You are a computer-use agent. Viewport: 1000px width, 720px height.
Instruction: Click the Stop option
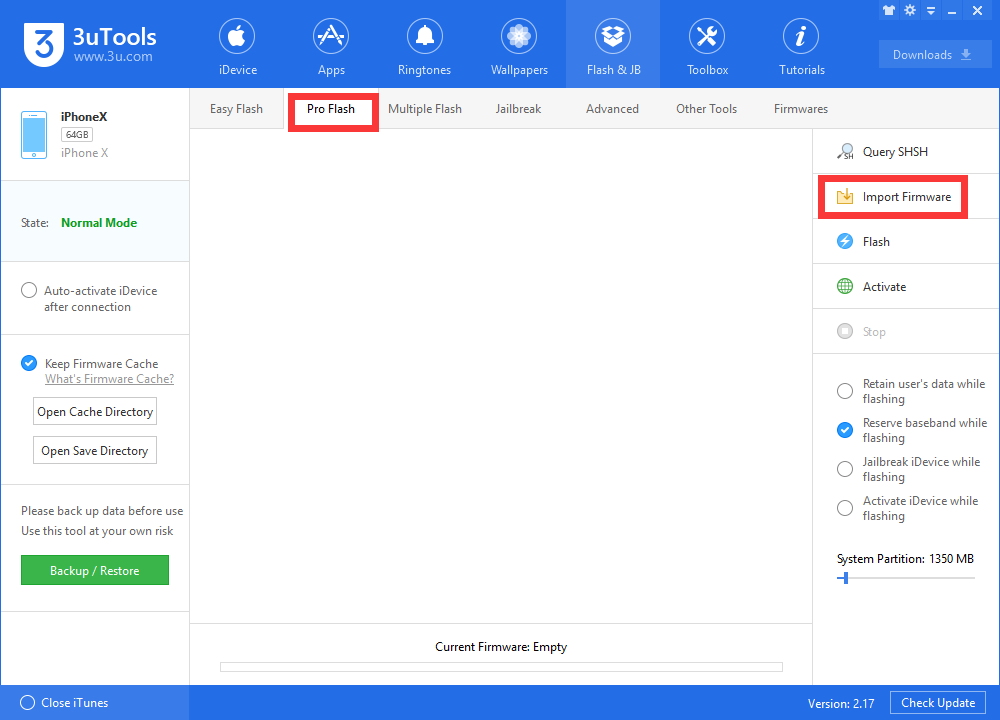(906, 332)
